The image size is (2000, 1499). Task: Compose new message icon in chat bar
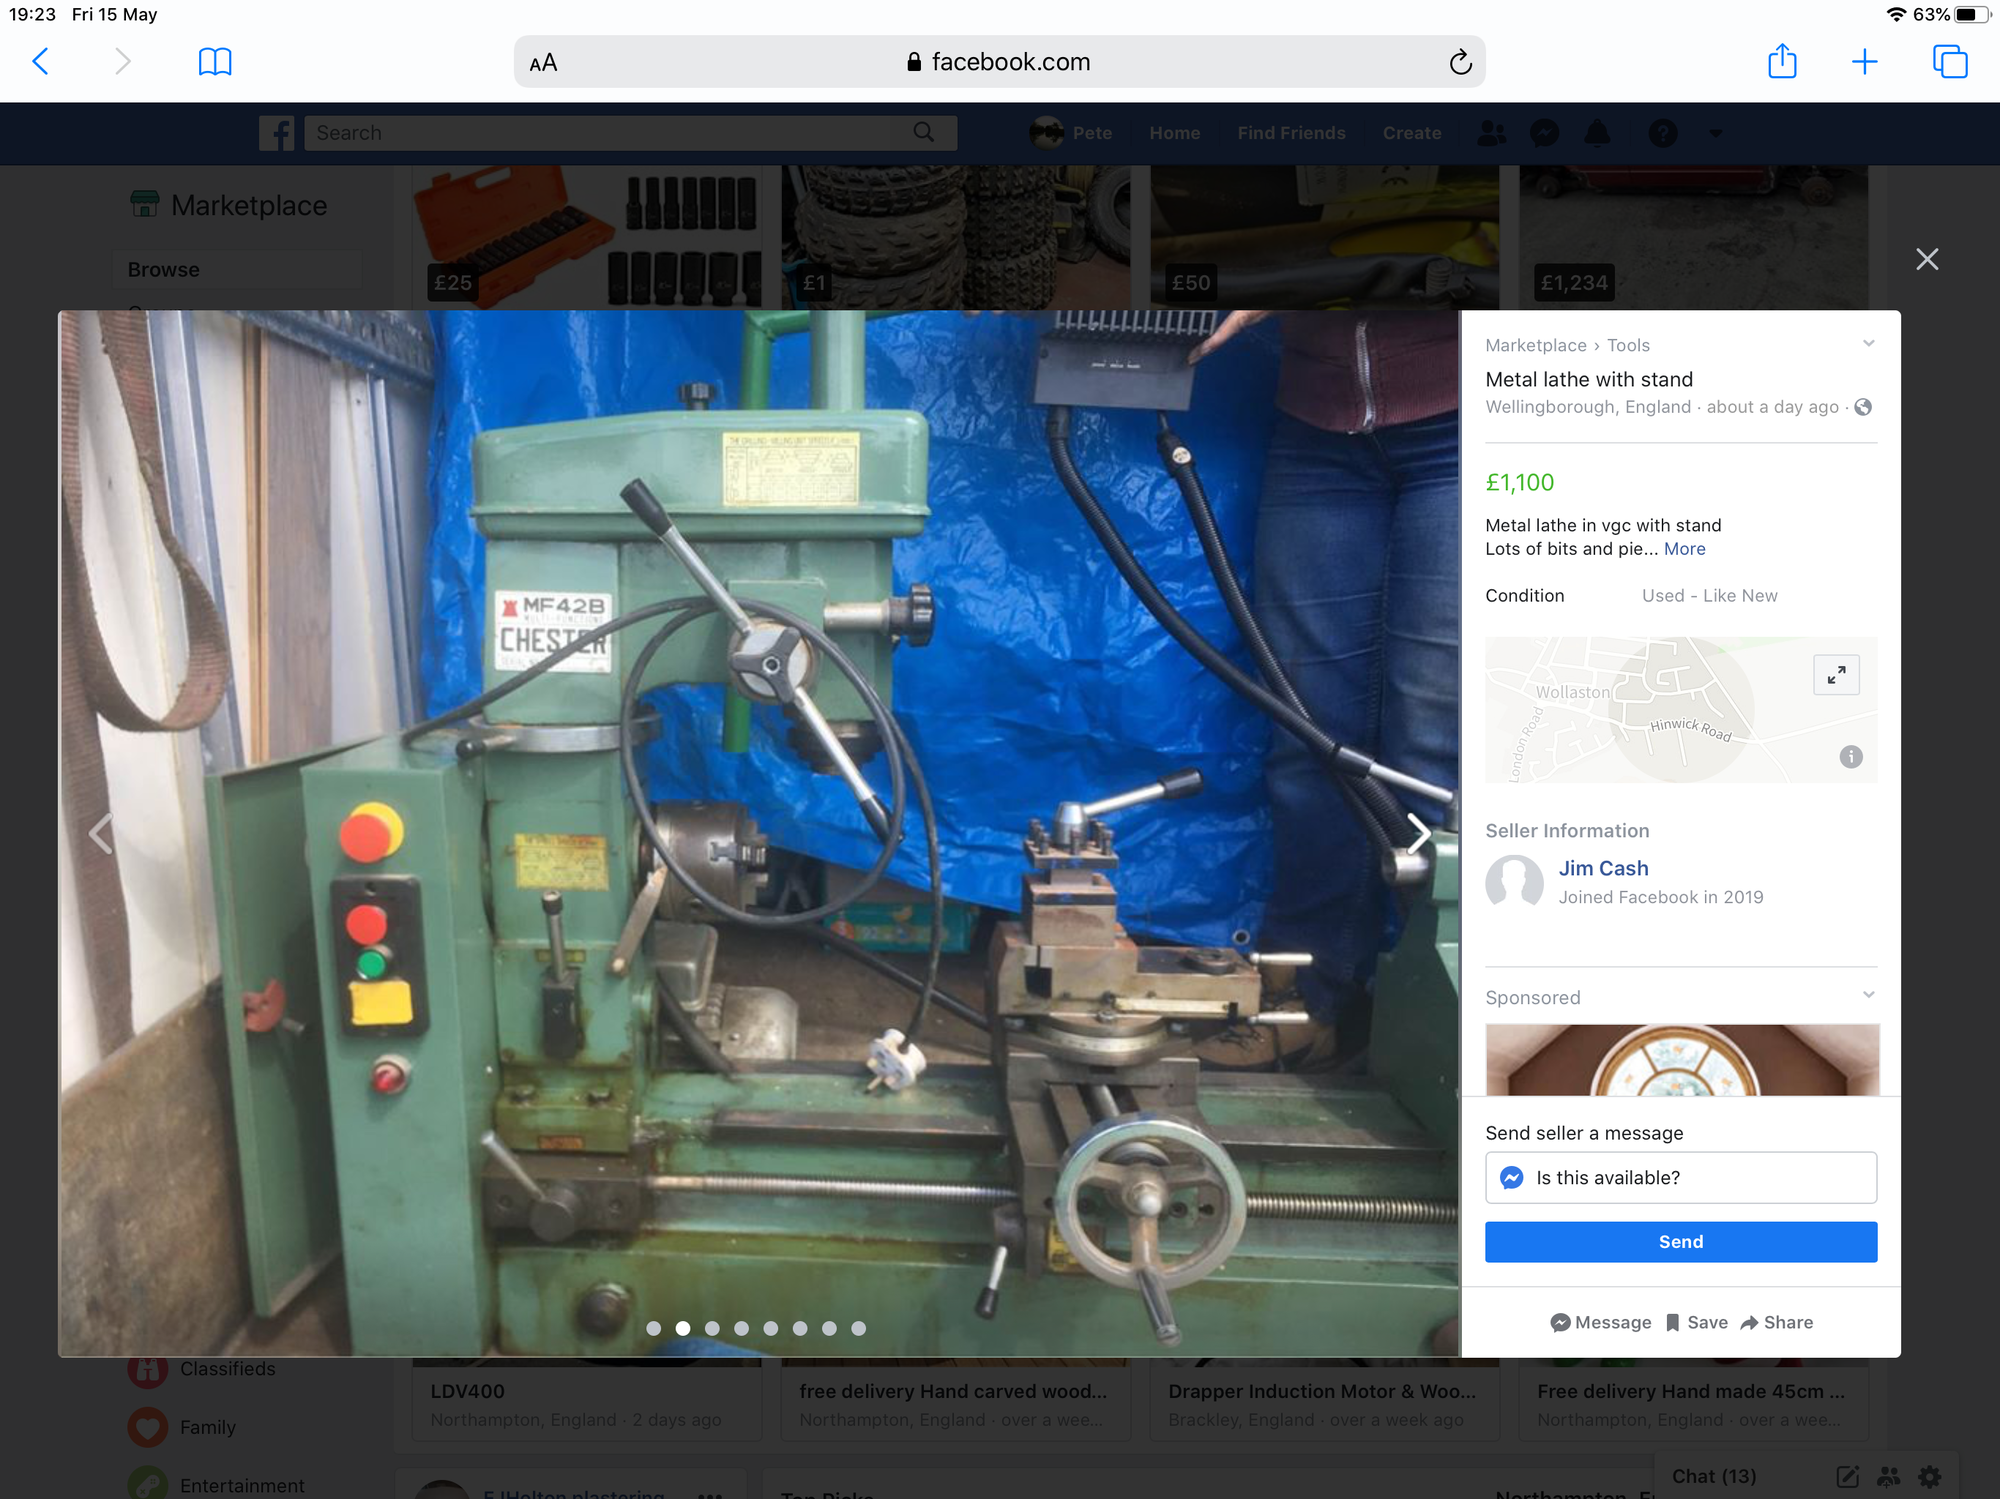(1847, 1476)
